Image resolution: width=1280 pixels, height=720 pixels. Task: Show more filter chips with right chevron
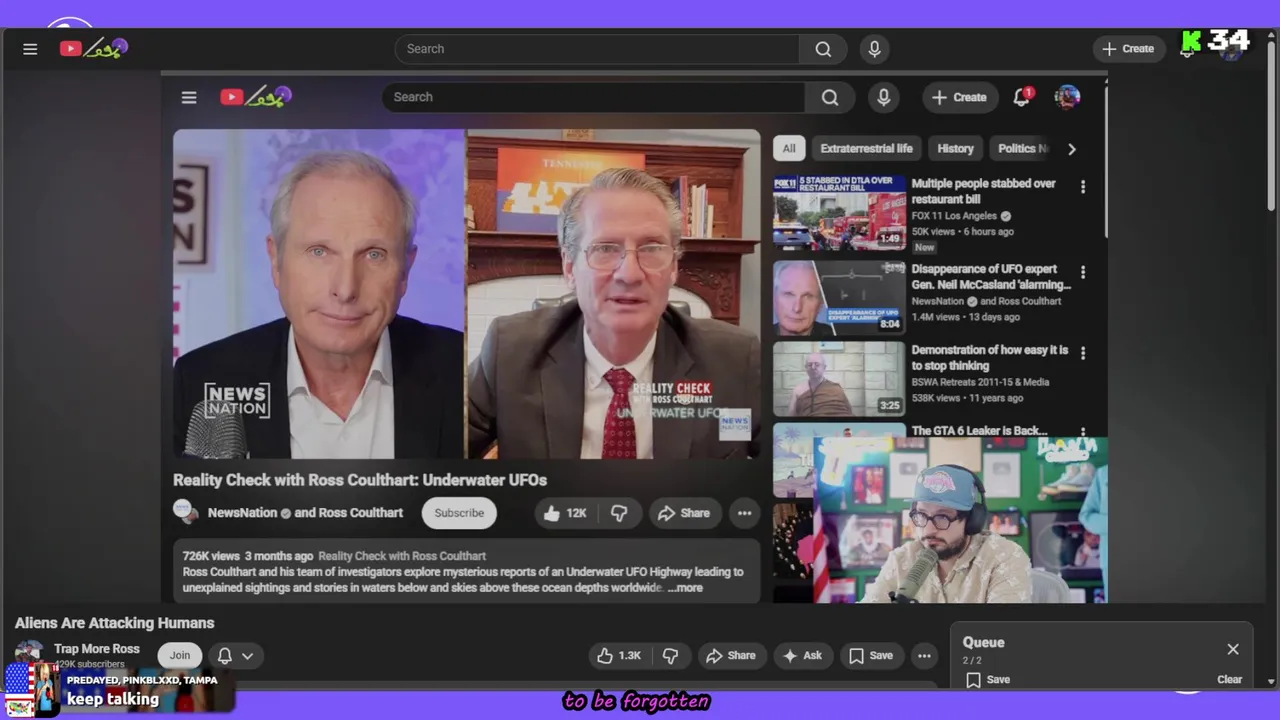tap(1071, 149)
